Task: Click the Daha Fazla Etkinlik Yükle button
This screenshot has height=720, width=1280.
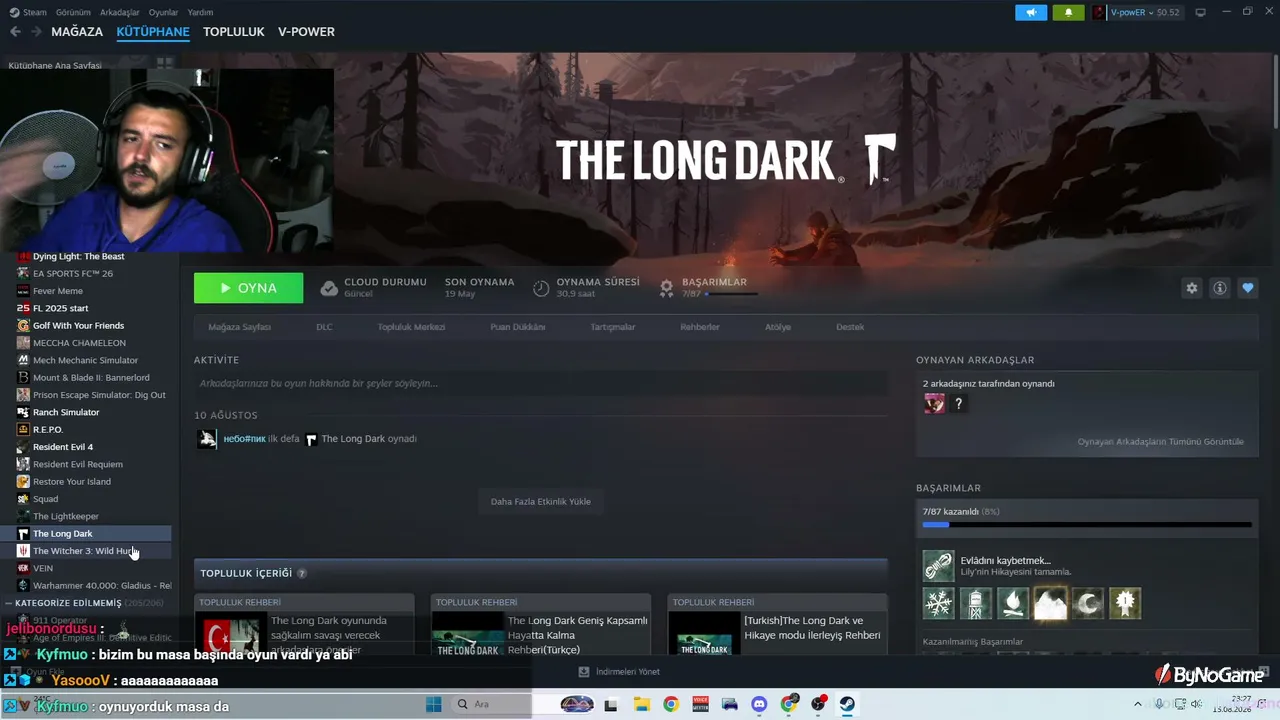Action: point(541,502)
